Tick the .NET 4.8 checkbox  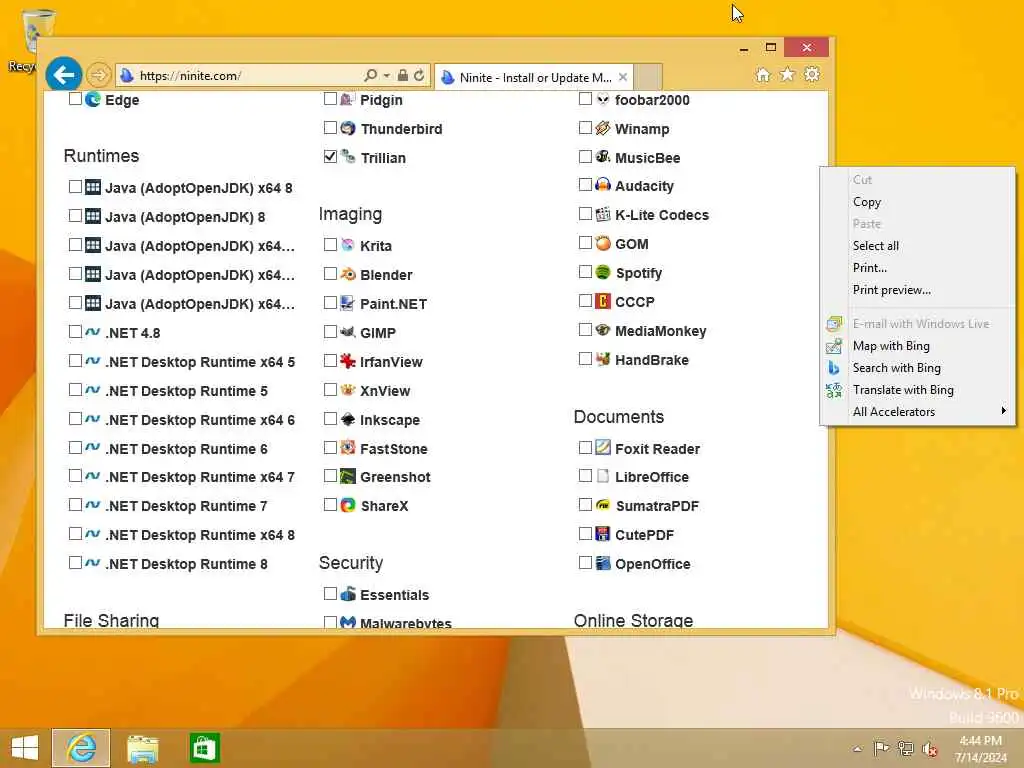[75, 332]
